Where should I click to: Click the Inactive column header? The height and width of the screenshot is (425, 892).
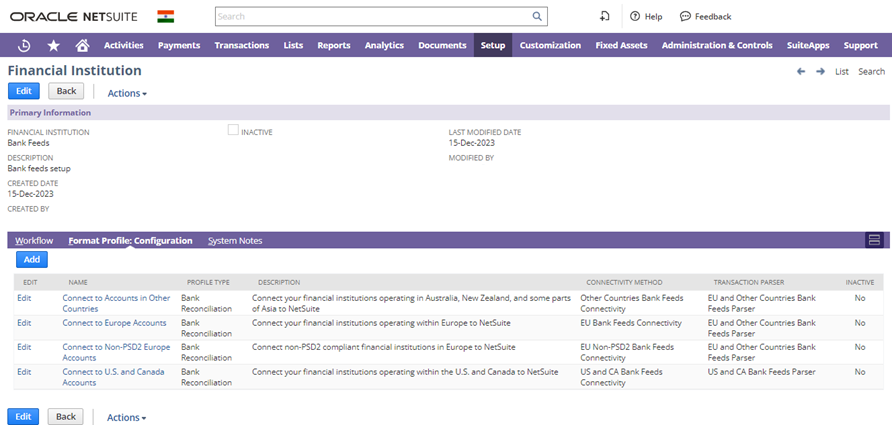[860, 282]
